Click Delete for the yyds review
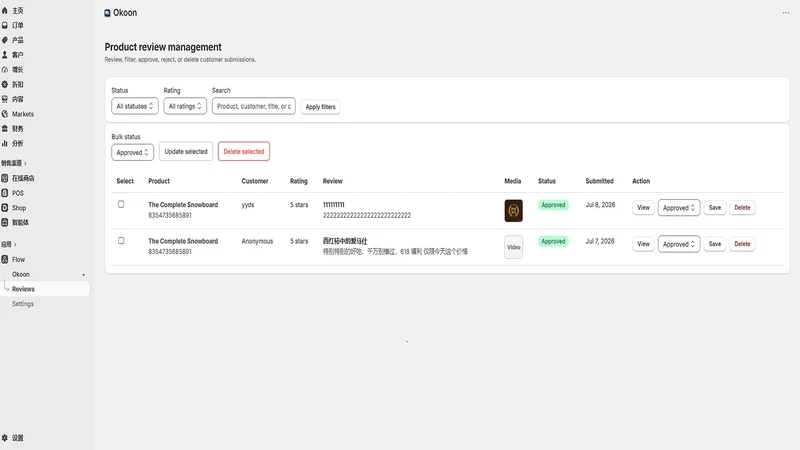This screenshot has height=450, width=800. point(742,208)
